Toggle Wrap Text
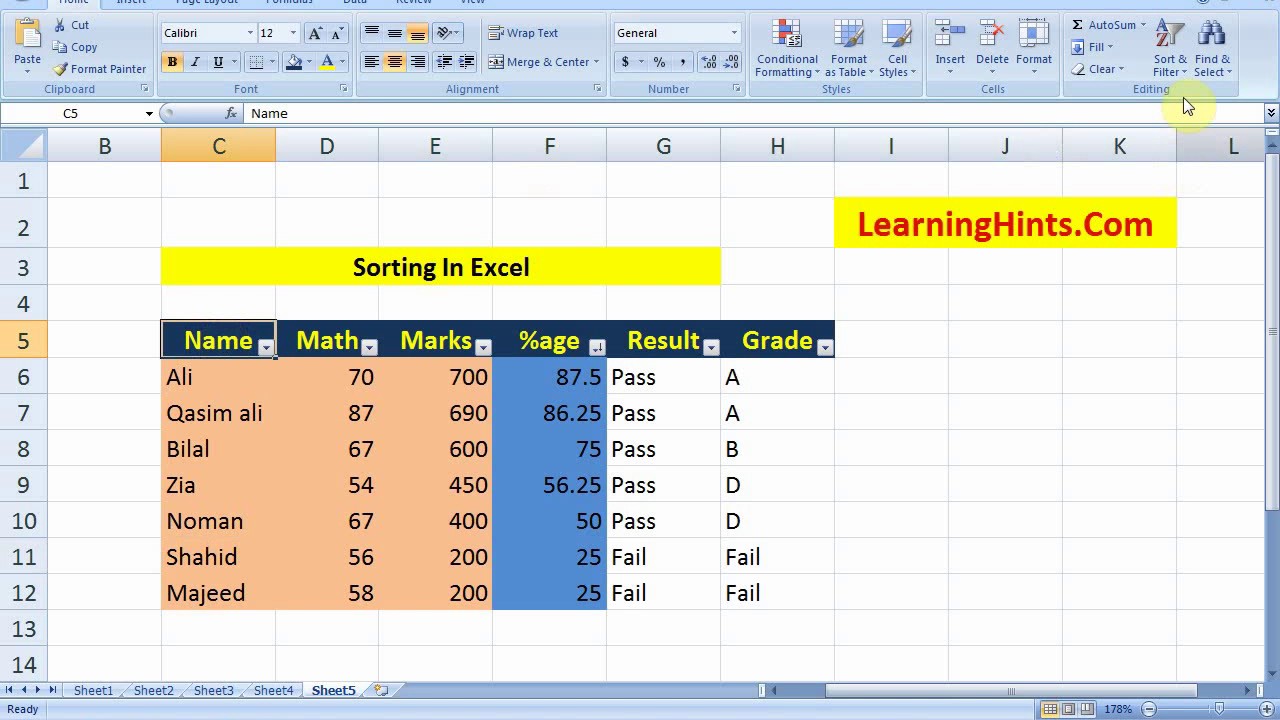The width and height of the screenshot is (1280, 720). 523,33
